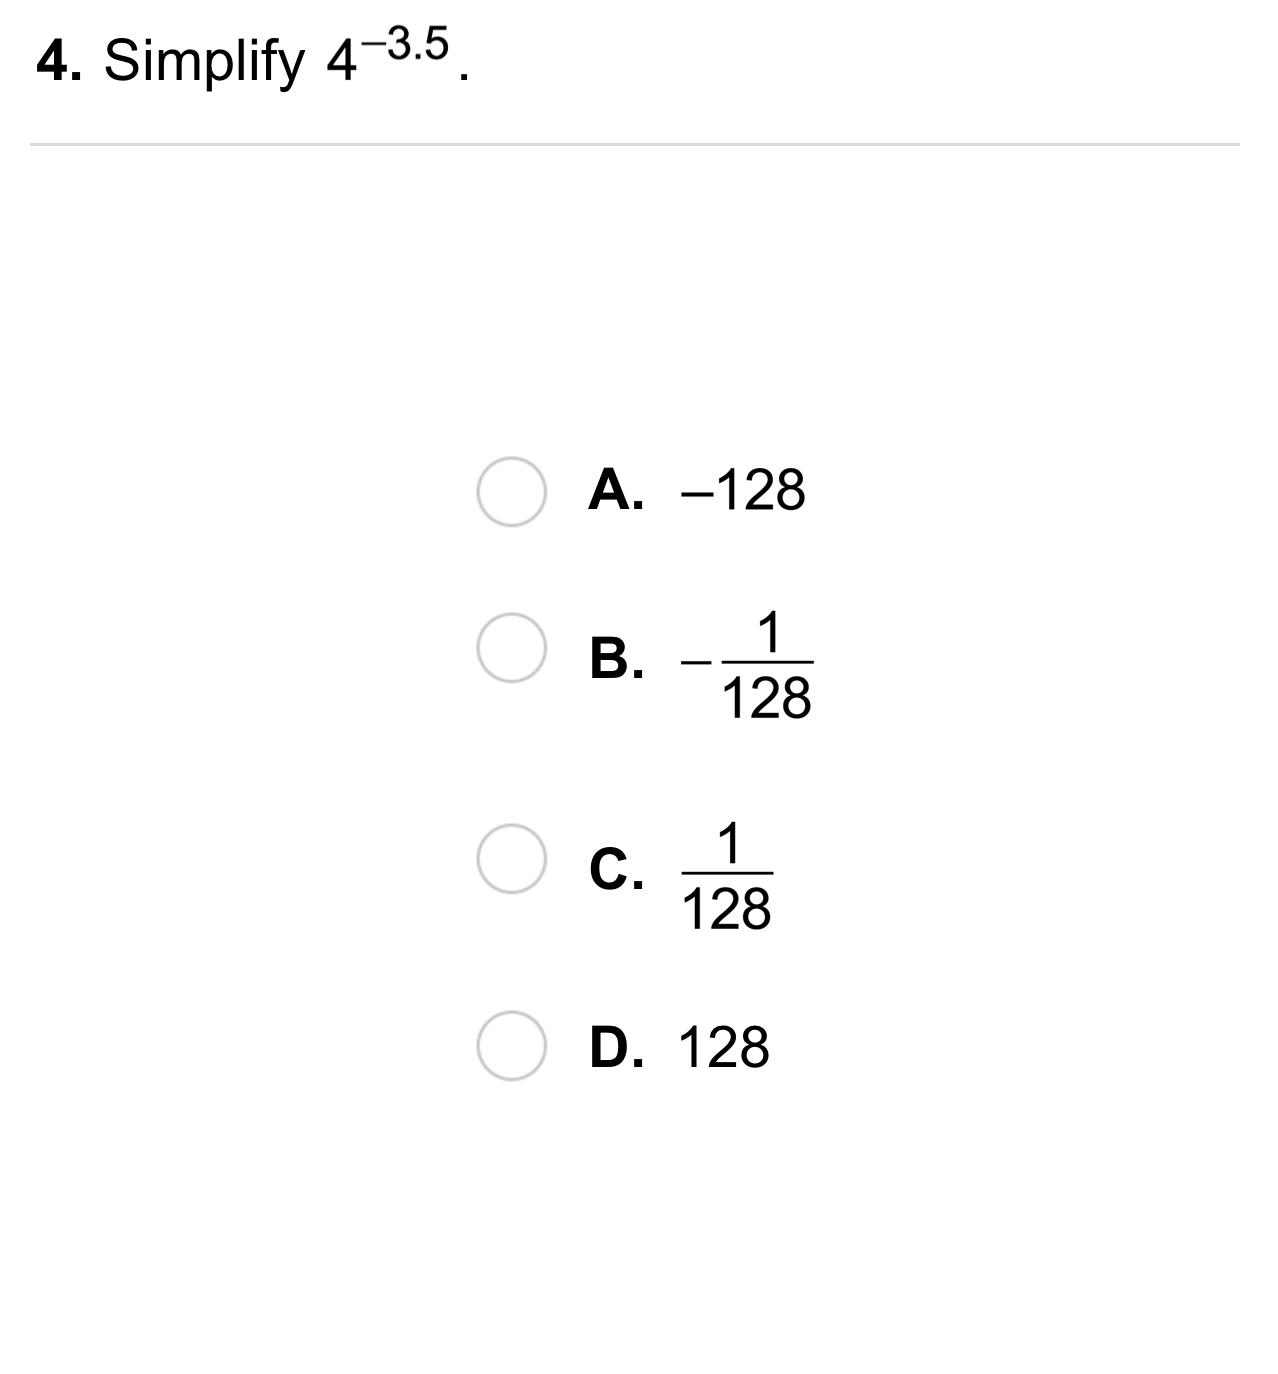
Task: Click the positive 1/128 fraction answer
Action: point(726,875)
